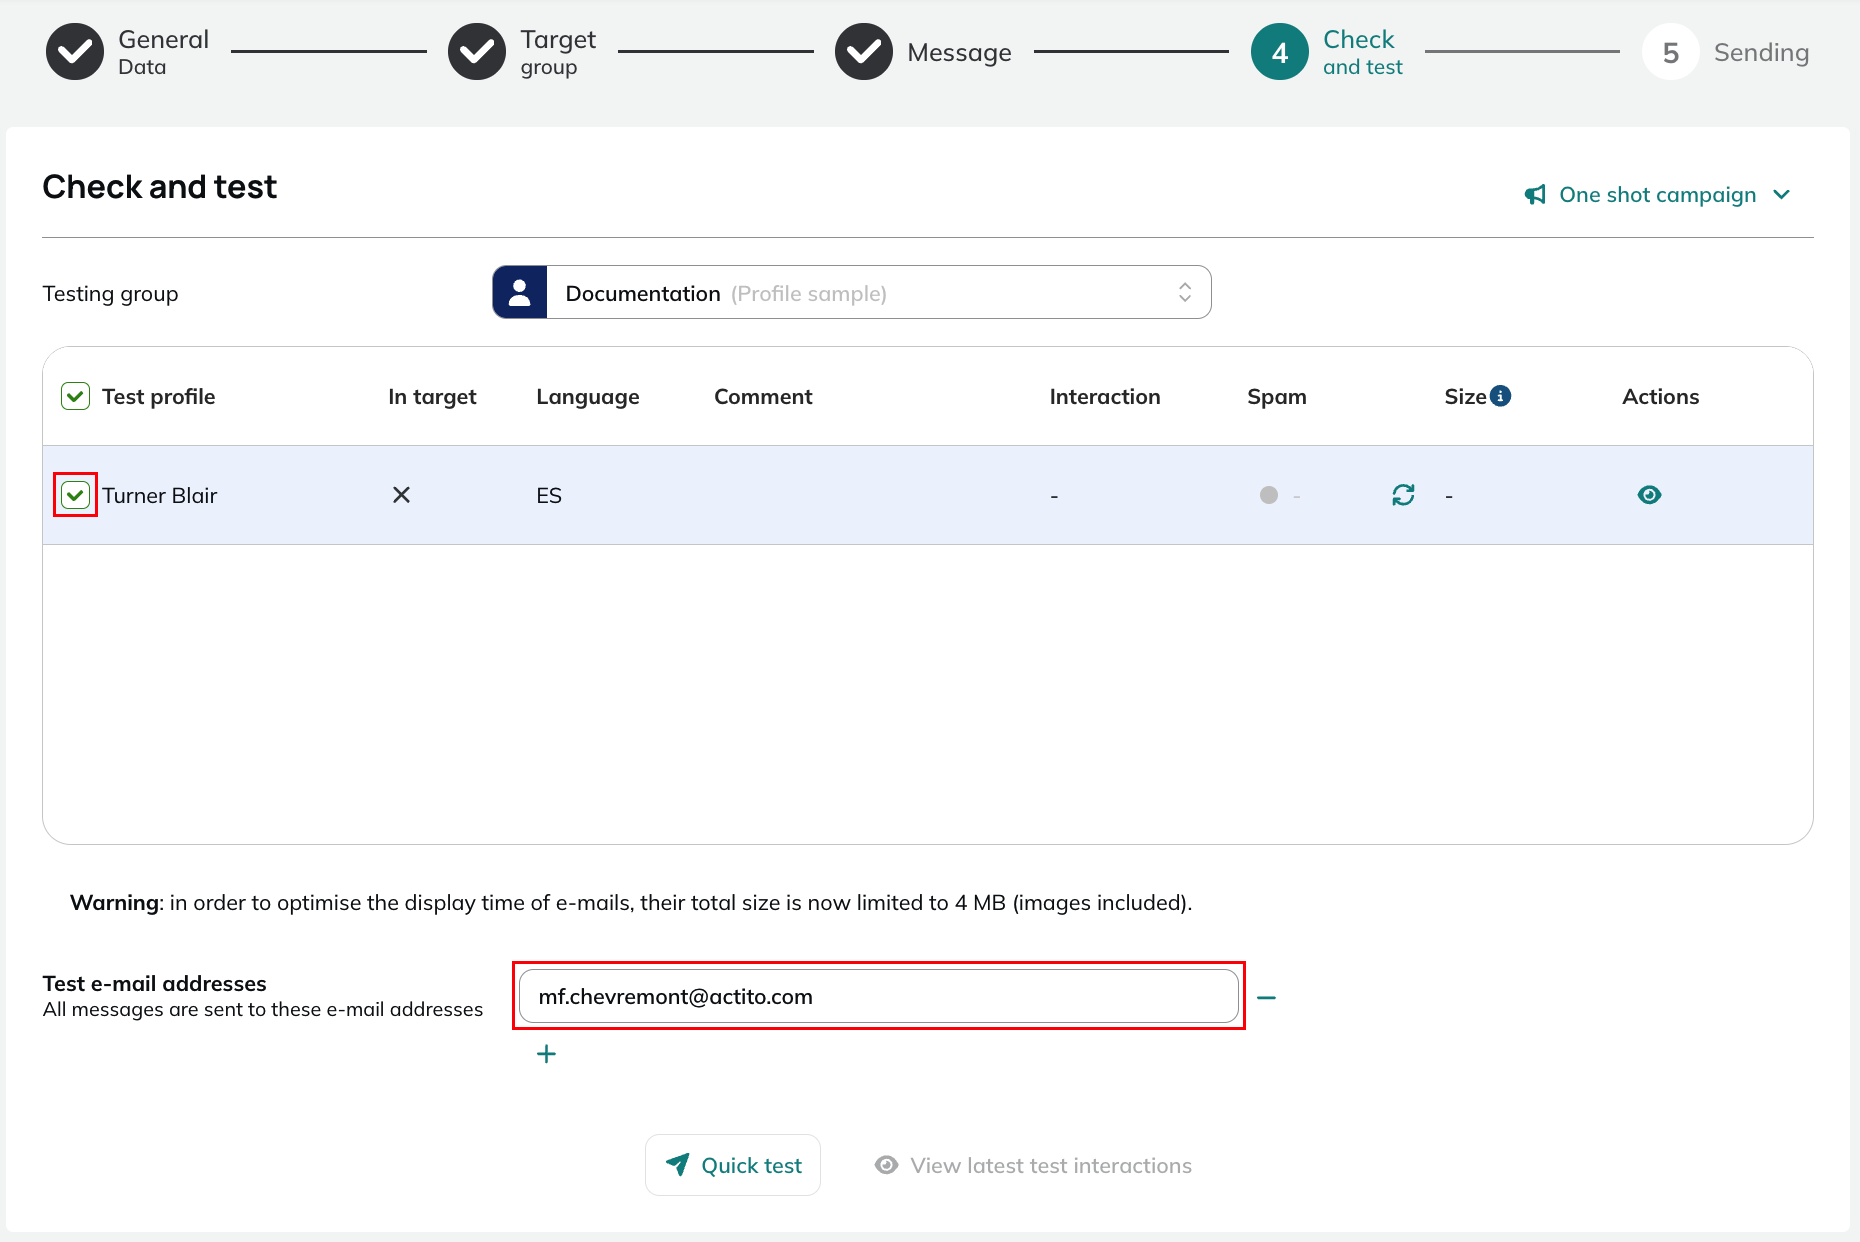Open the Testing group dropdown
Screen dimensions: 1860x1242
852,293
